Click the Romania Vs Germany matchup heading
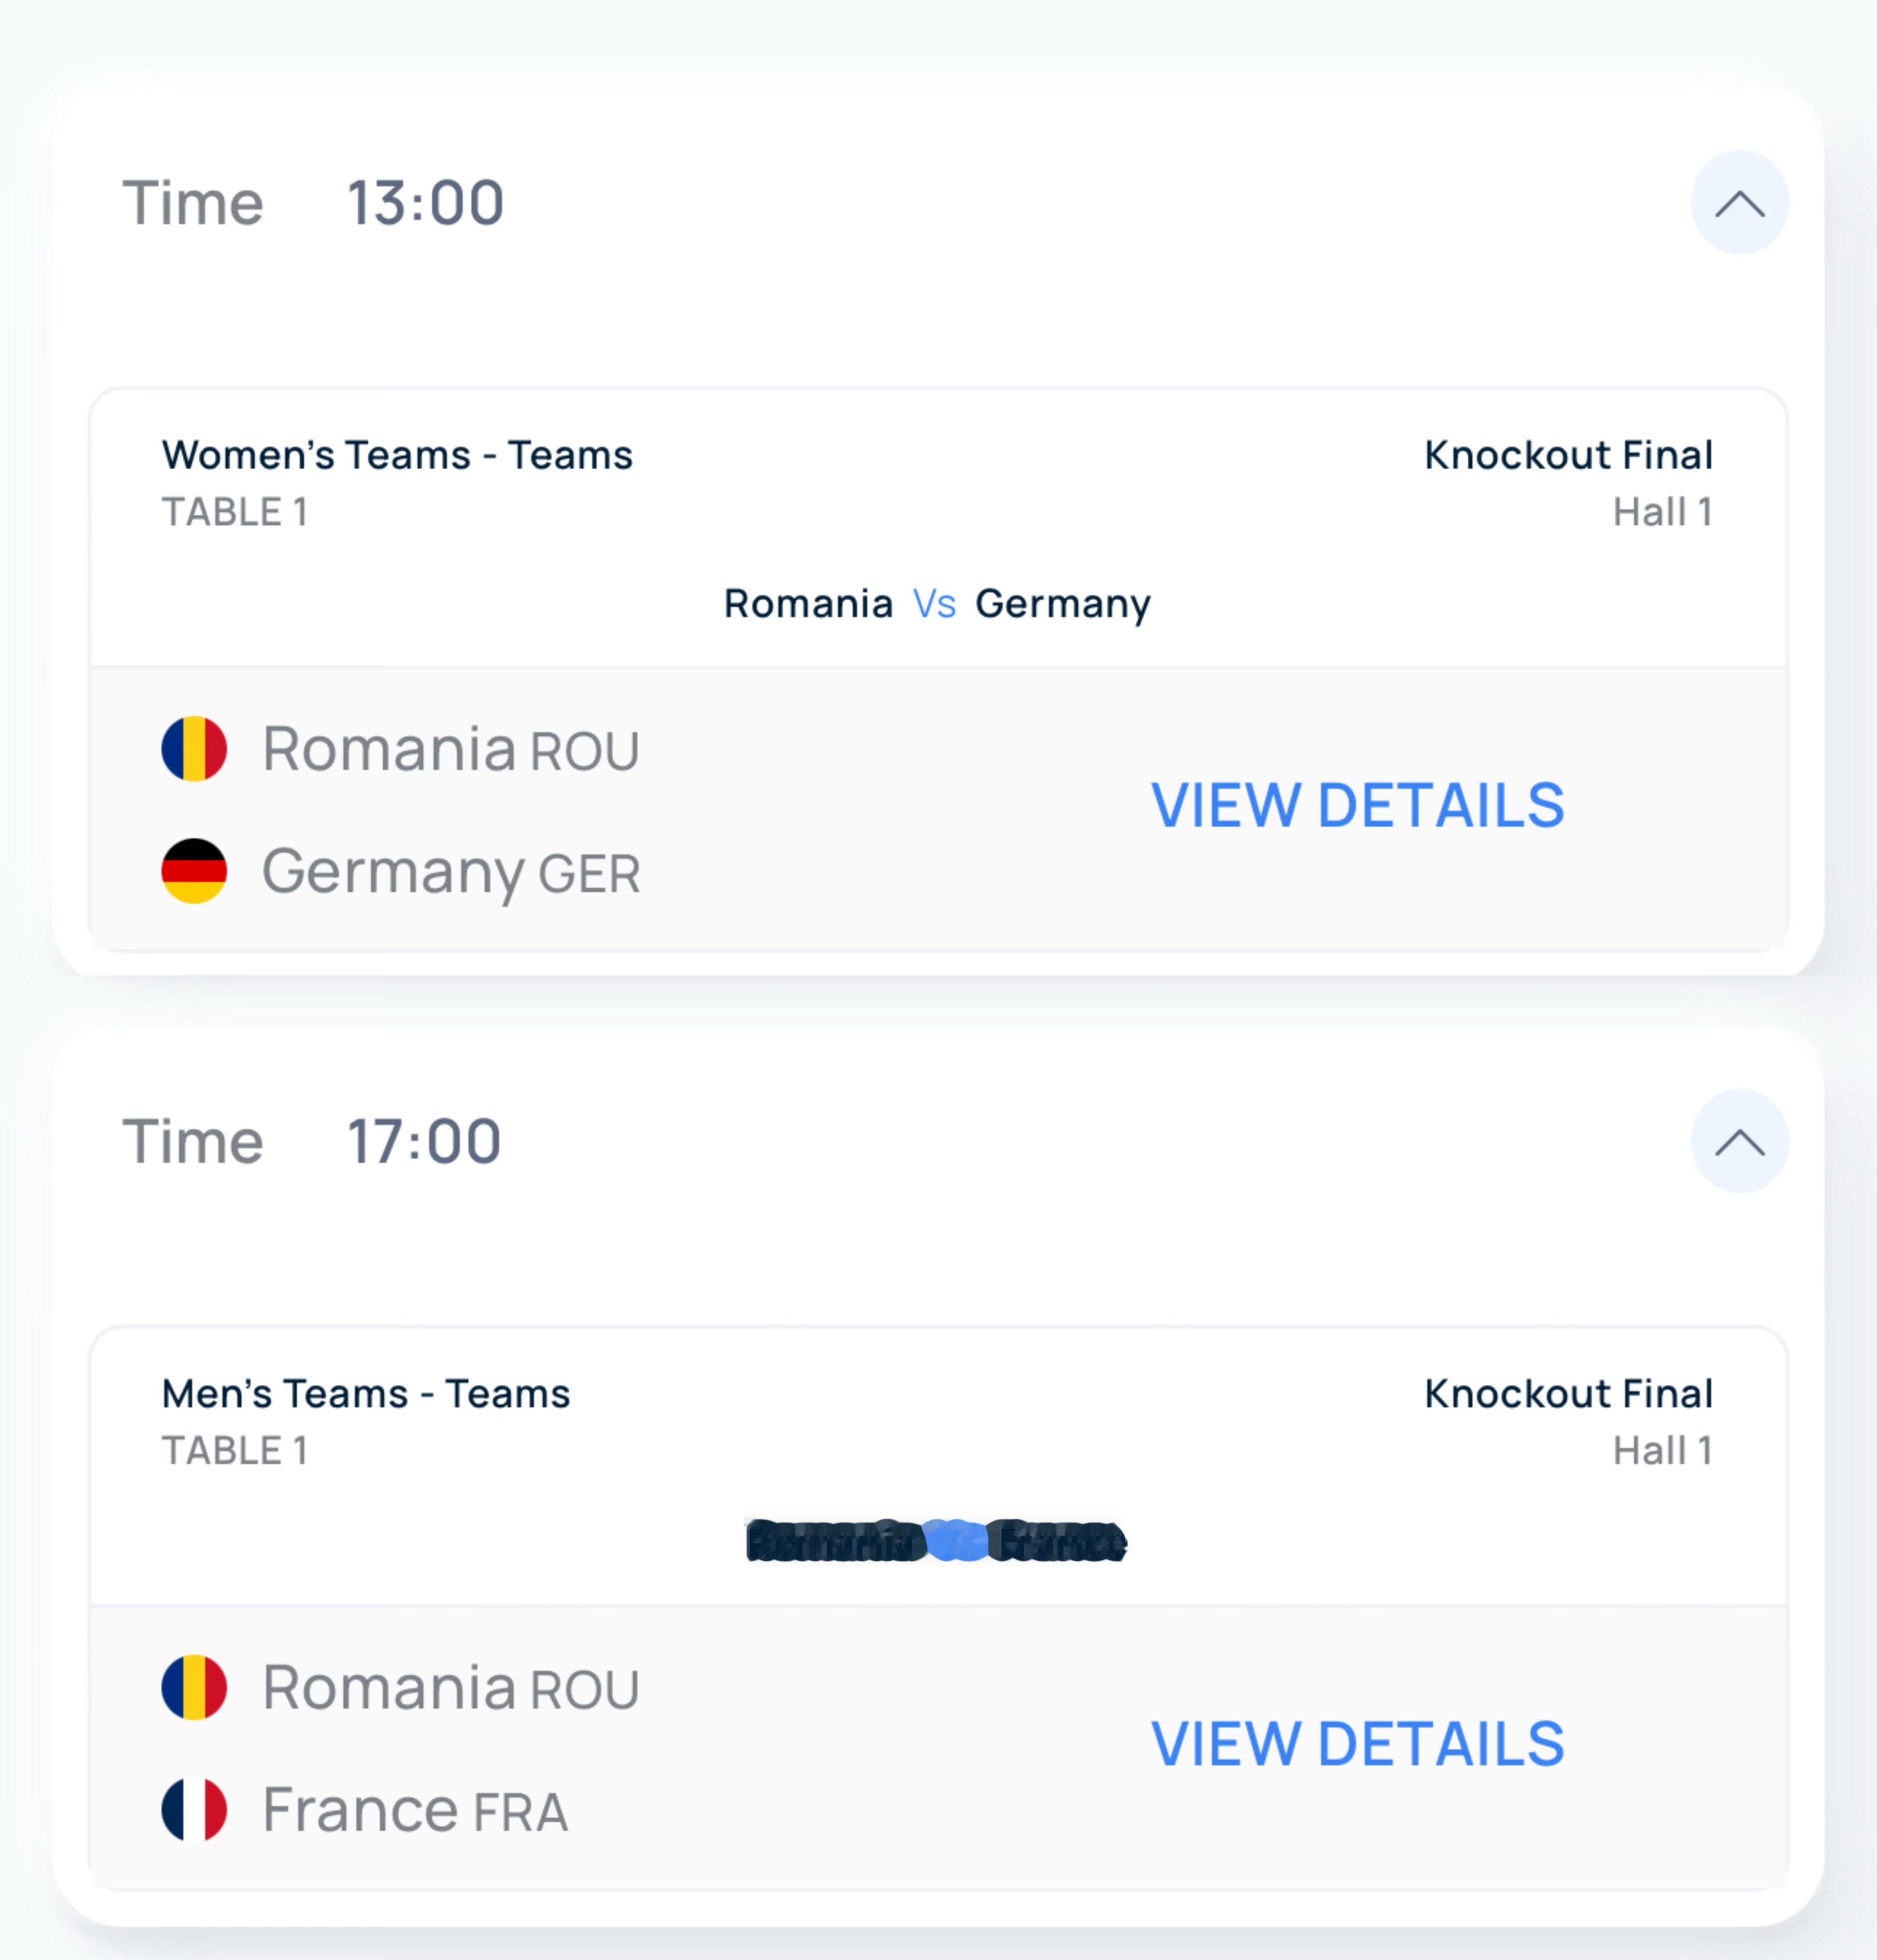 (x=937, y=604)
